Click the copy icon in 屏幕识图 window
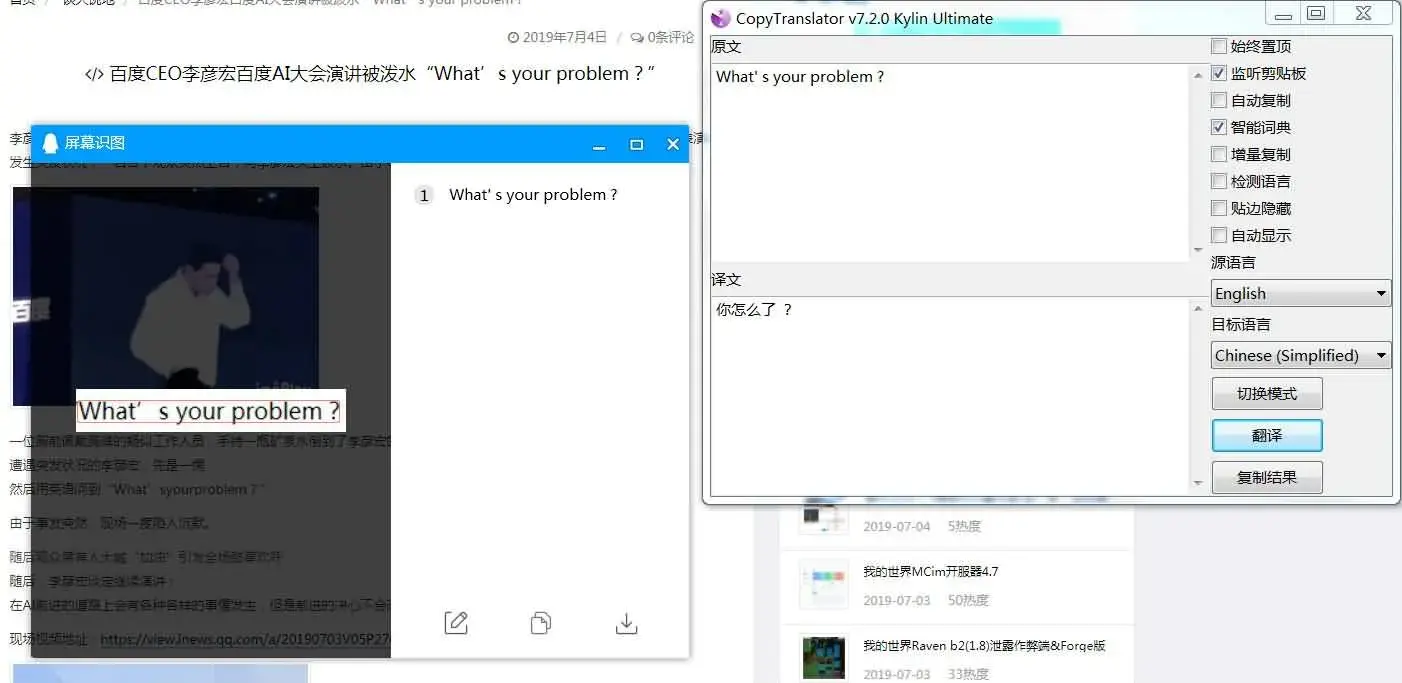Viewport: 1402px width, 683px height. 541,623
